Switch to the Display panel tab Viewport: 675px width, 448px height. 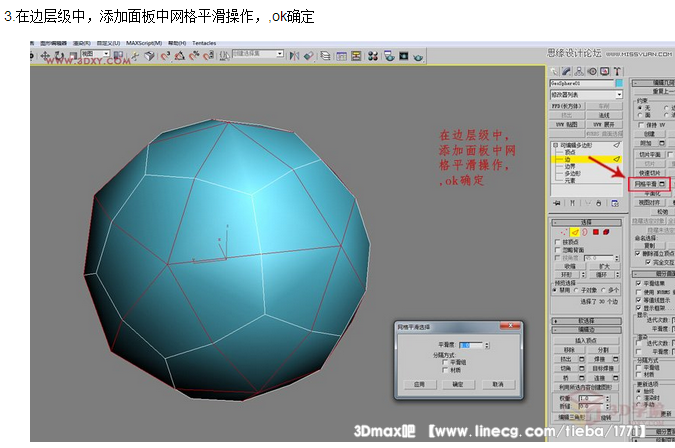pyautogui.click(x=605, y=71)
